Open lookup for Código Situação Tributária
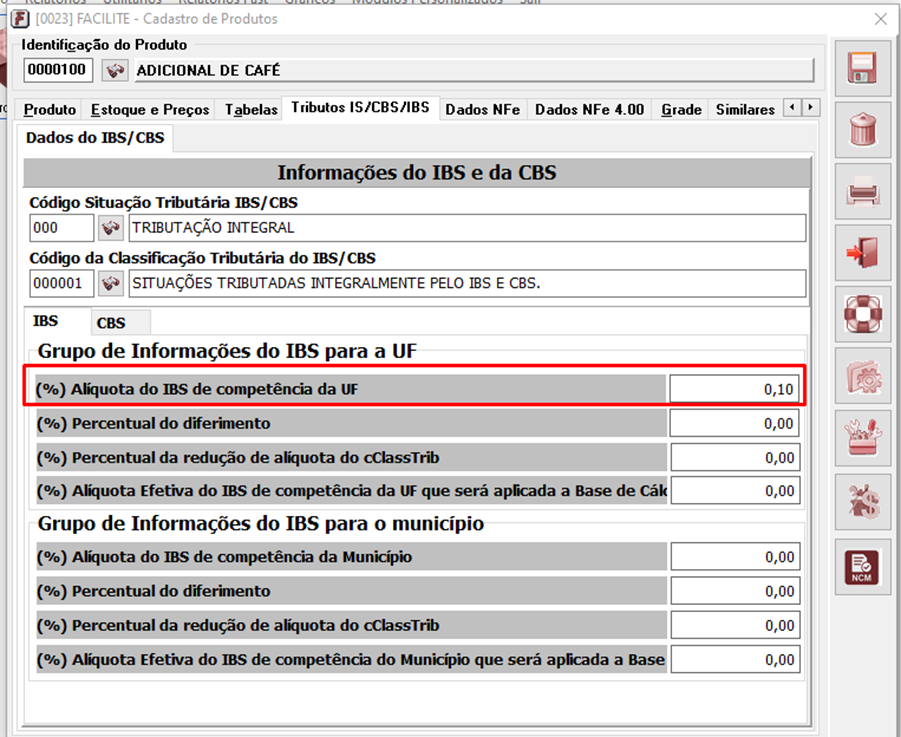This screenshot has height=737, width=901. point(110,228)
